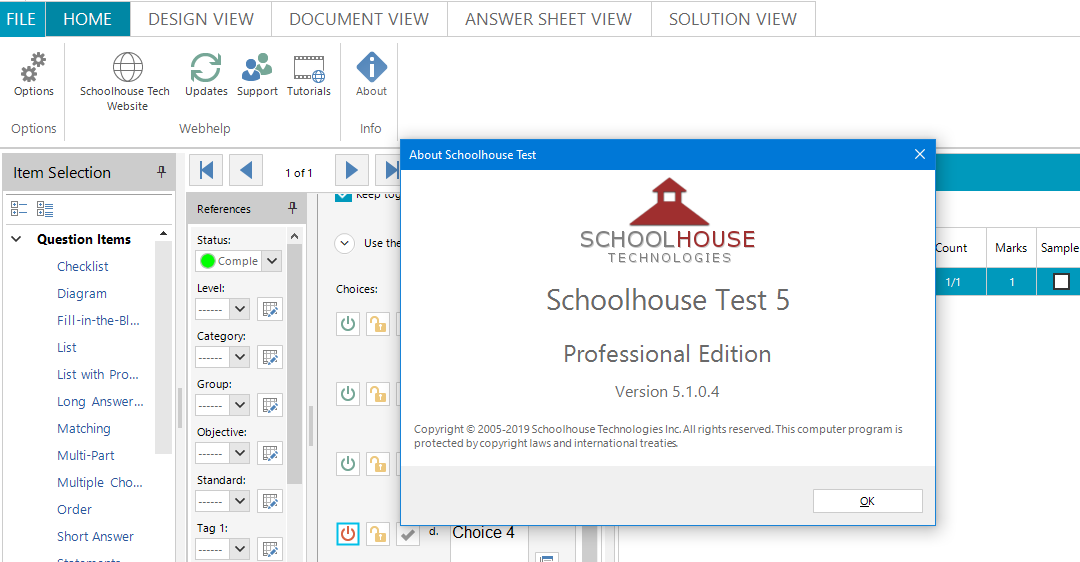Click the lock icon of the second choice

(377, 394)
